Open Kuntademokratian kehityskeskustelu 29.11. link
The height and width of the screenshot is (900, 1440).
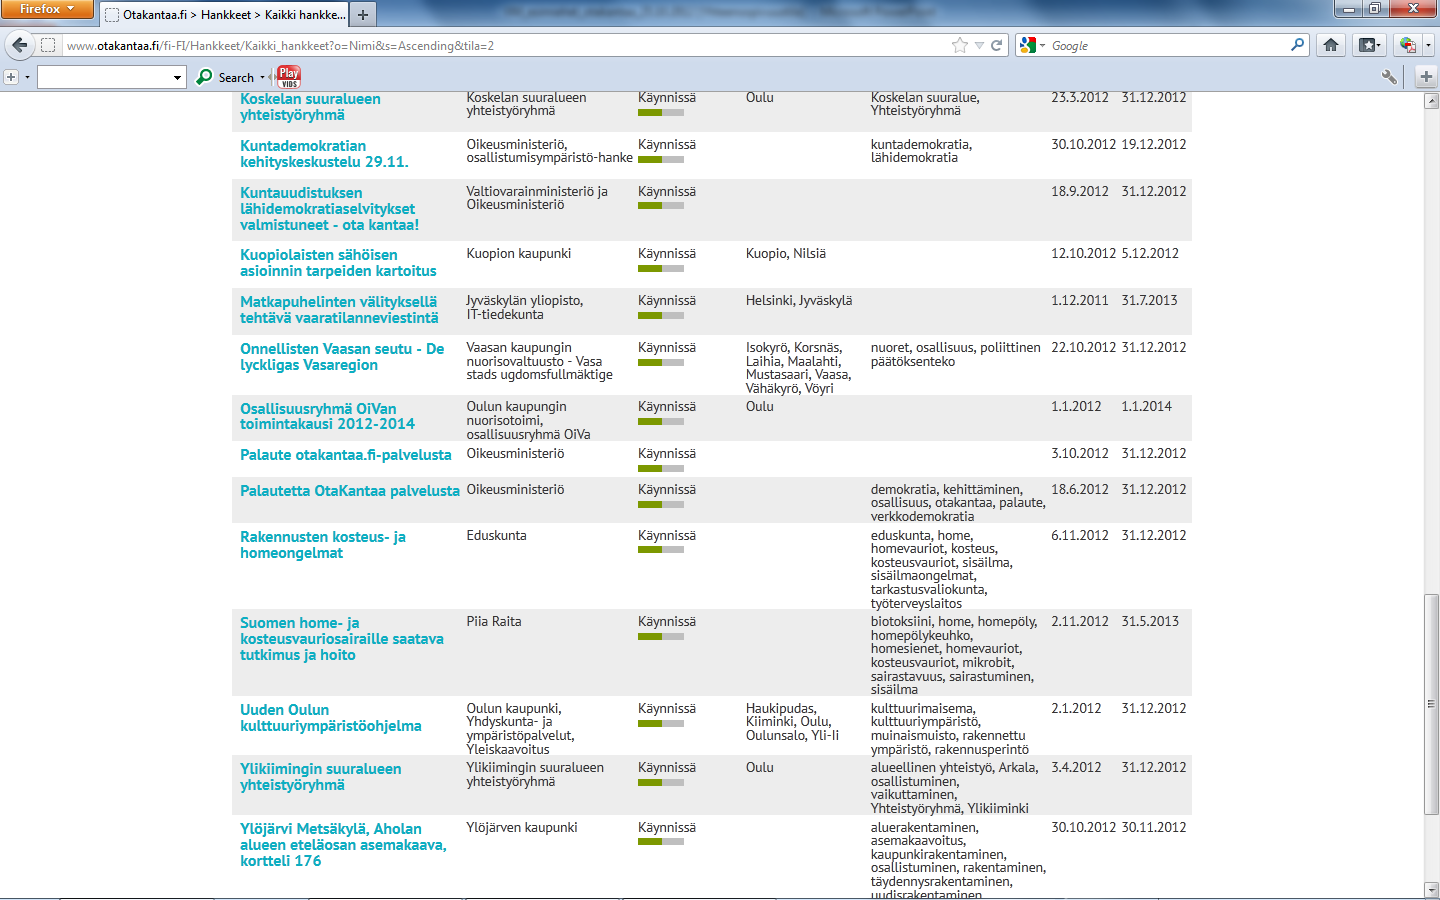click(324, 153)
